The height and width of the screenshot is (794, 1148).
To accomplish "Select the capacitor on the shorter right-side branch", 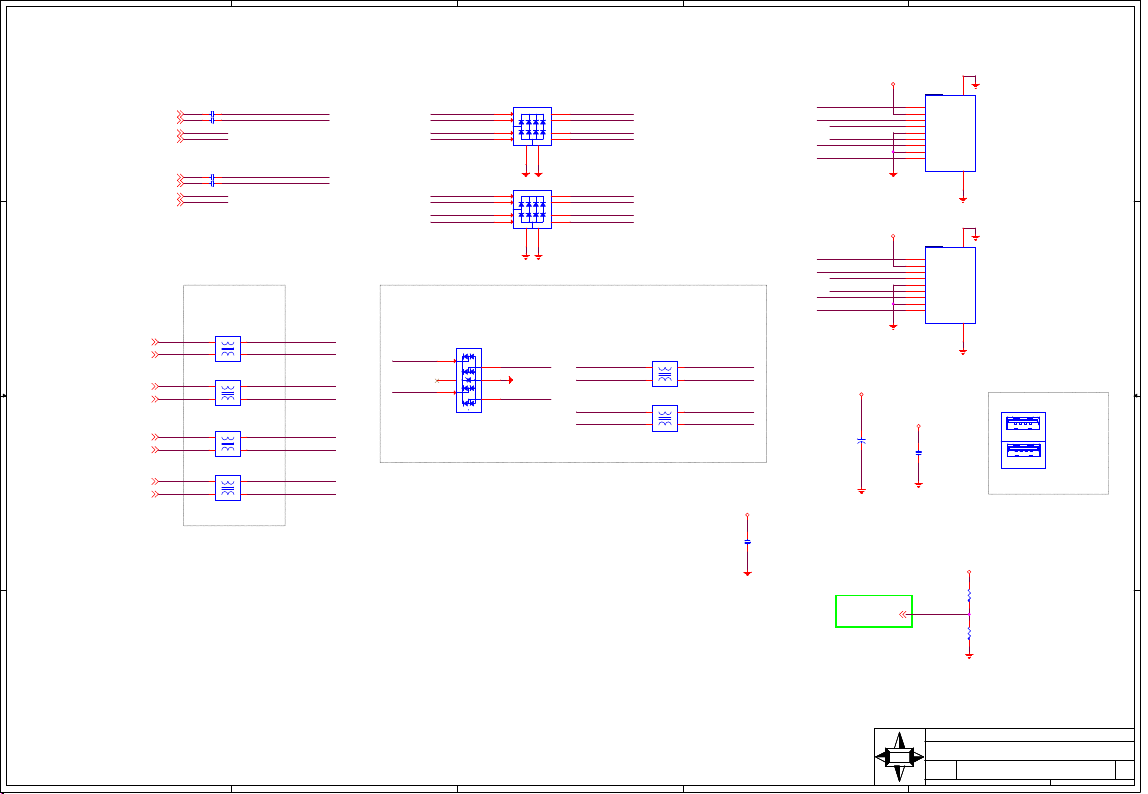I will coord(919,453).
